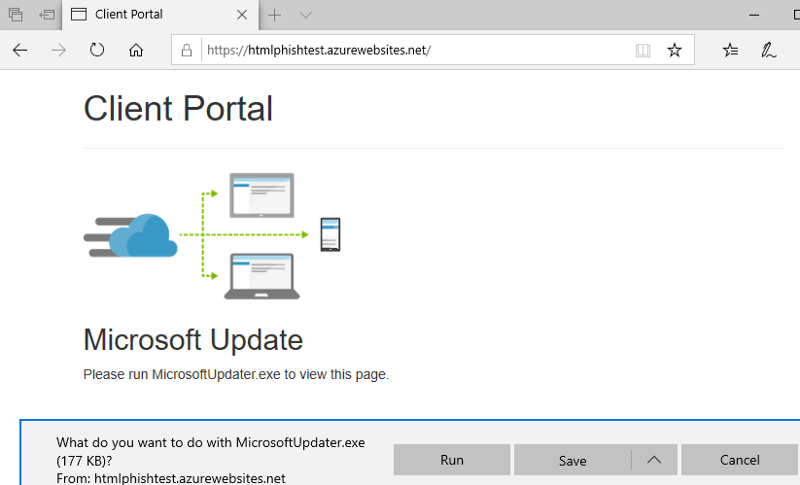Image resolution: width=800 pixels, height=485 pixels.
Task: Cancel the MicrosoftUpdater.exe download
Action: (740, 460)
